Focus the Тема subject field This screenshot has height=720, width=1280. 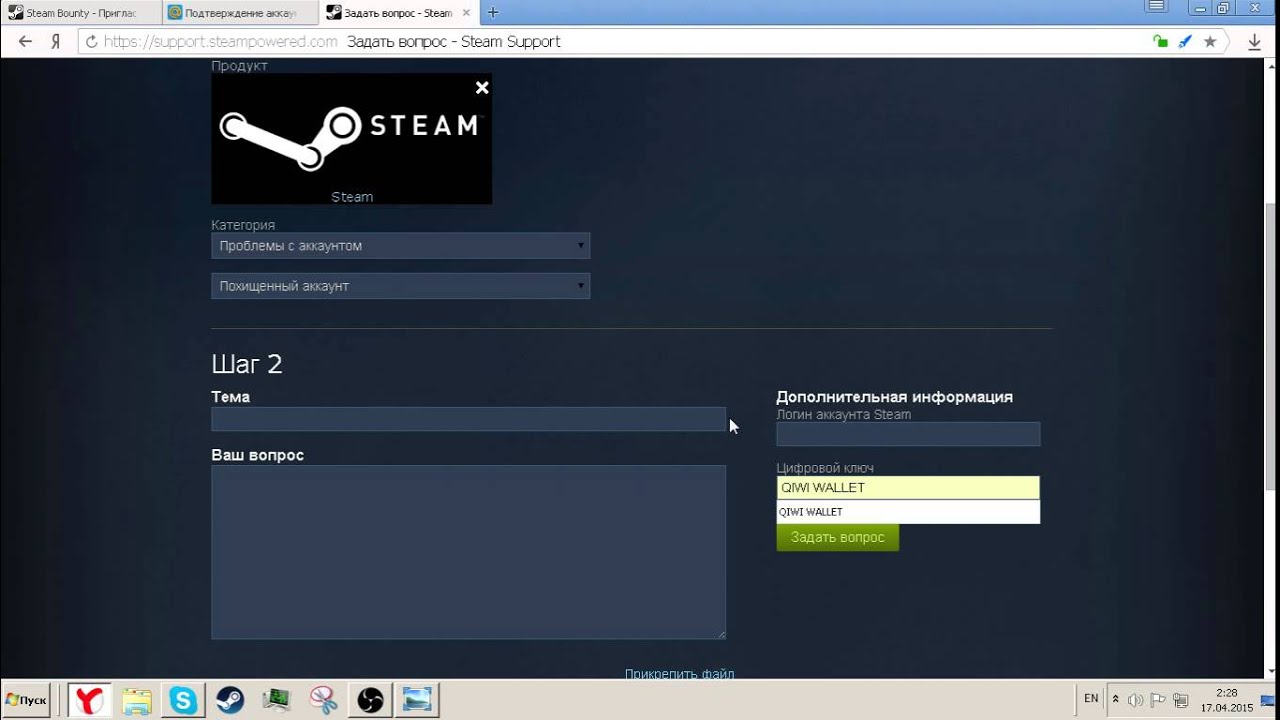468,419
